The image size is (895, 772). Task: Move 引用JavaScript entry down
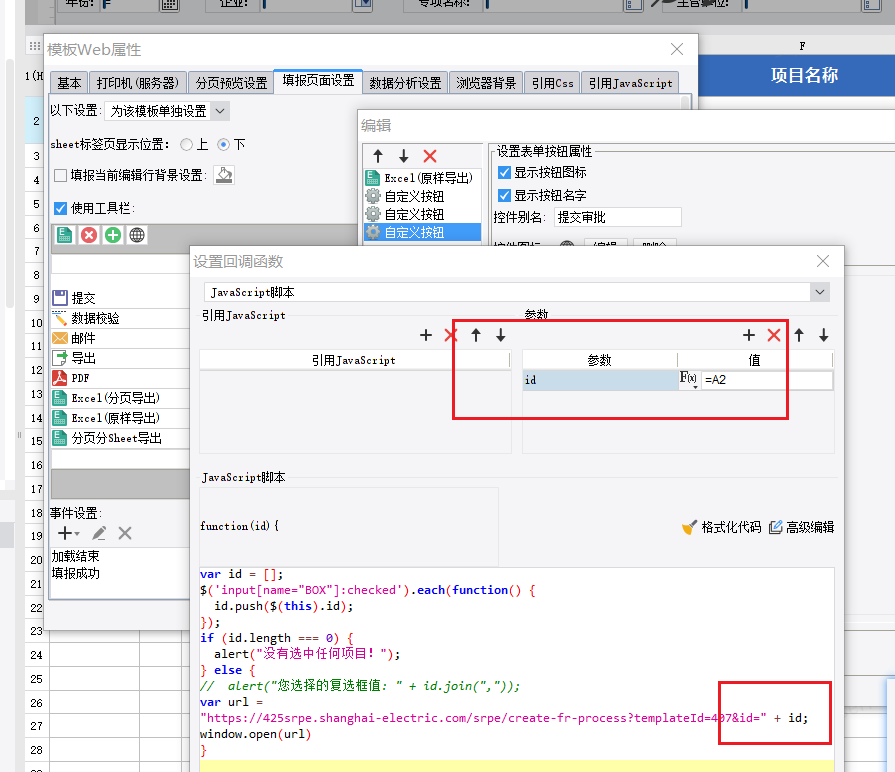pos(501,335)
